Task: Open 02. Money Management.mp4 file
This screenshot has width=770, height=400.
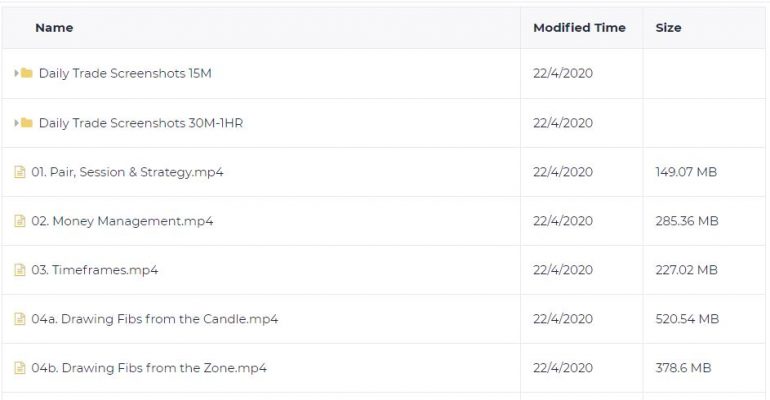Action: 122,221
